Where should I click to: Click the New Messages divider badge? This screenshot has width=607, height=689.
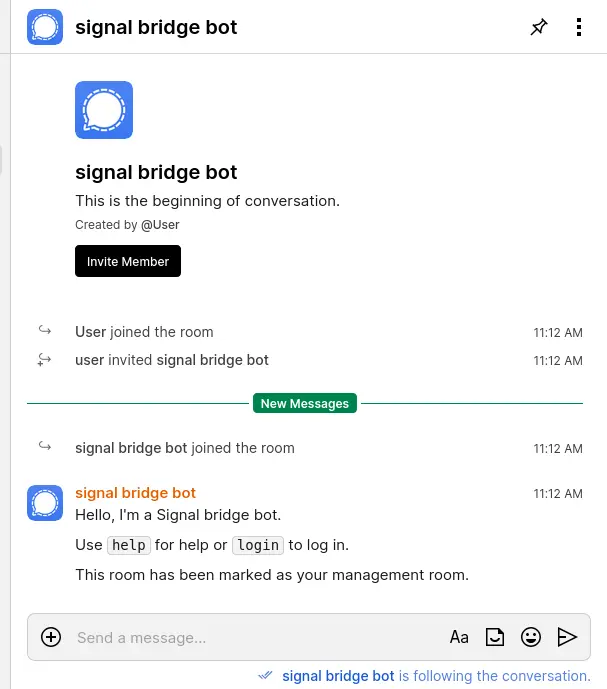pyautogui.click(x=304, y=404)
